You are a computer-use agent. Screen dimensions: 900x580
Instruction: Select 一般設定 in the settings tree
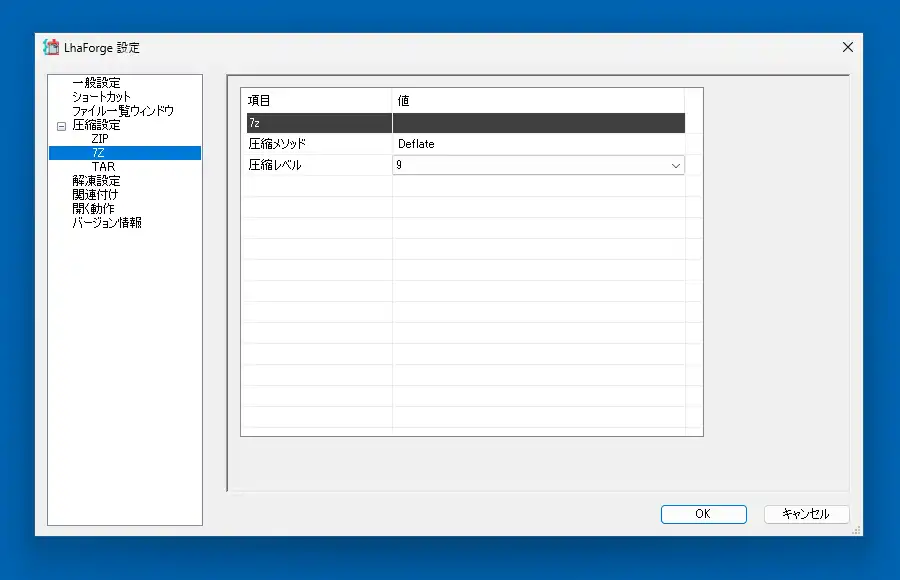coord(96,83)
